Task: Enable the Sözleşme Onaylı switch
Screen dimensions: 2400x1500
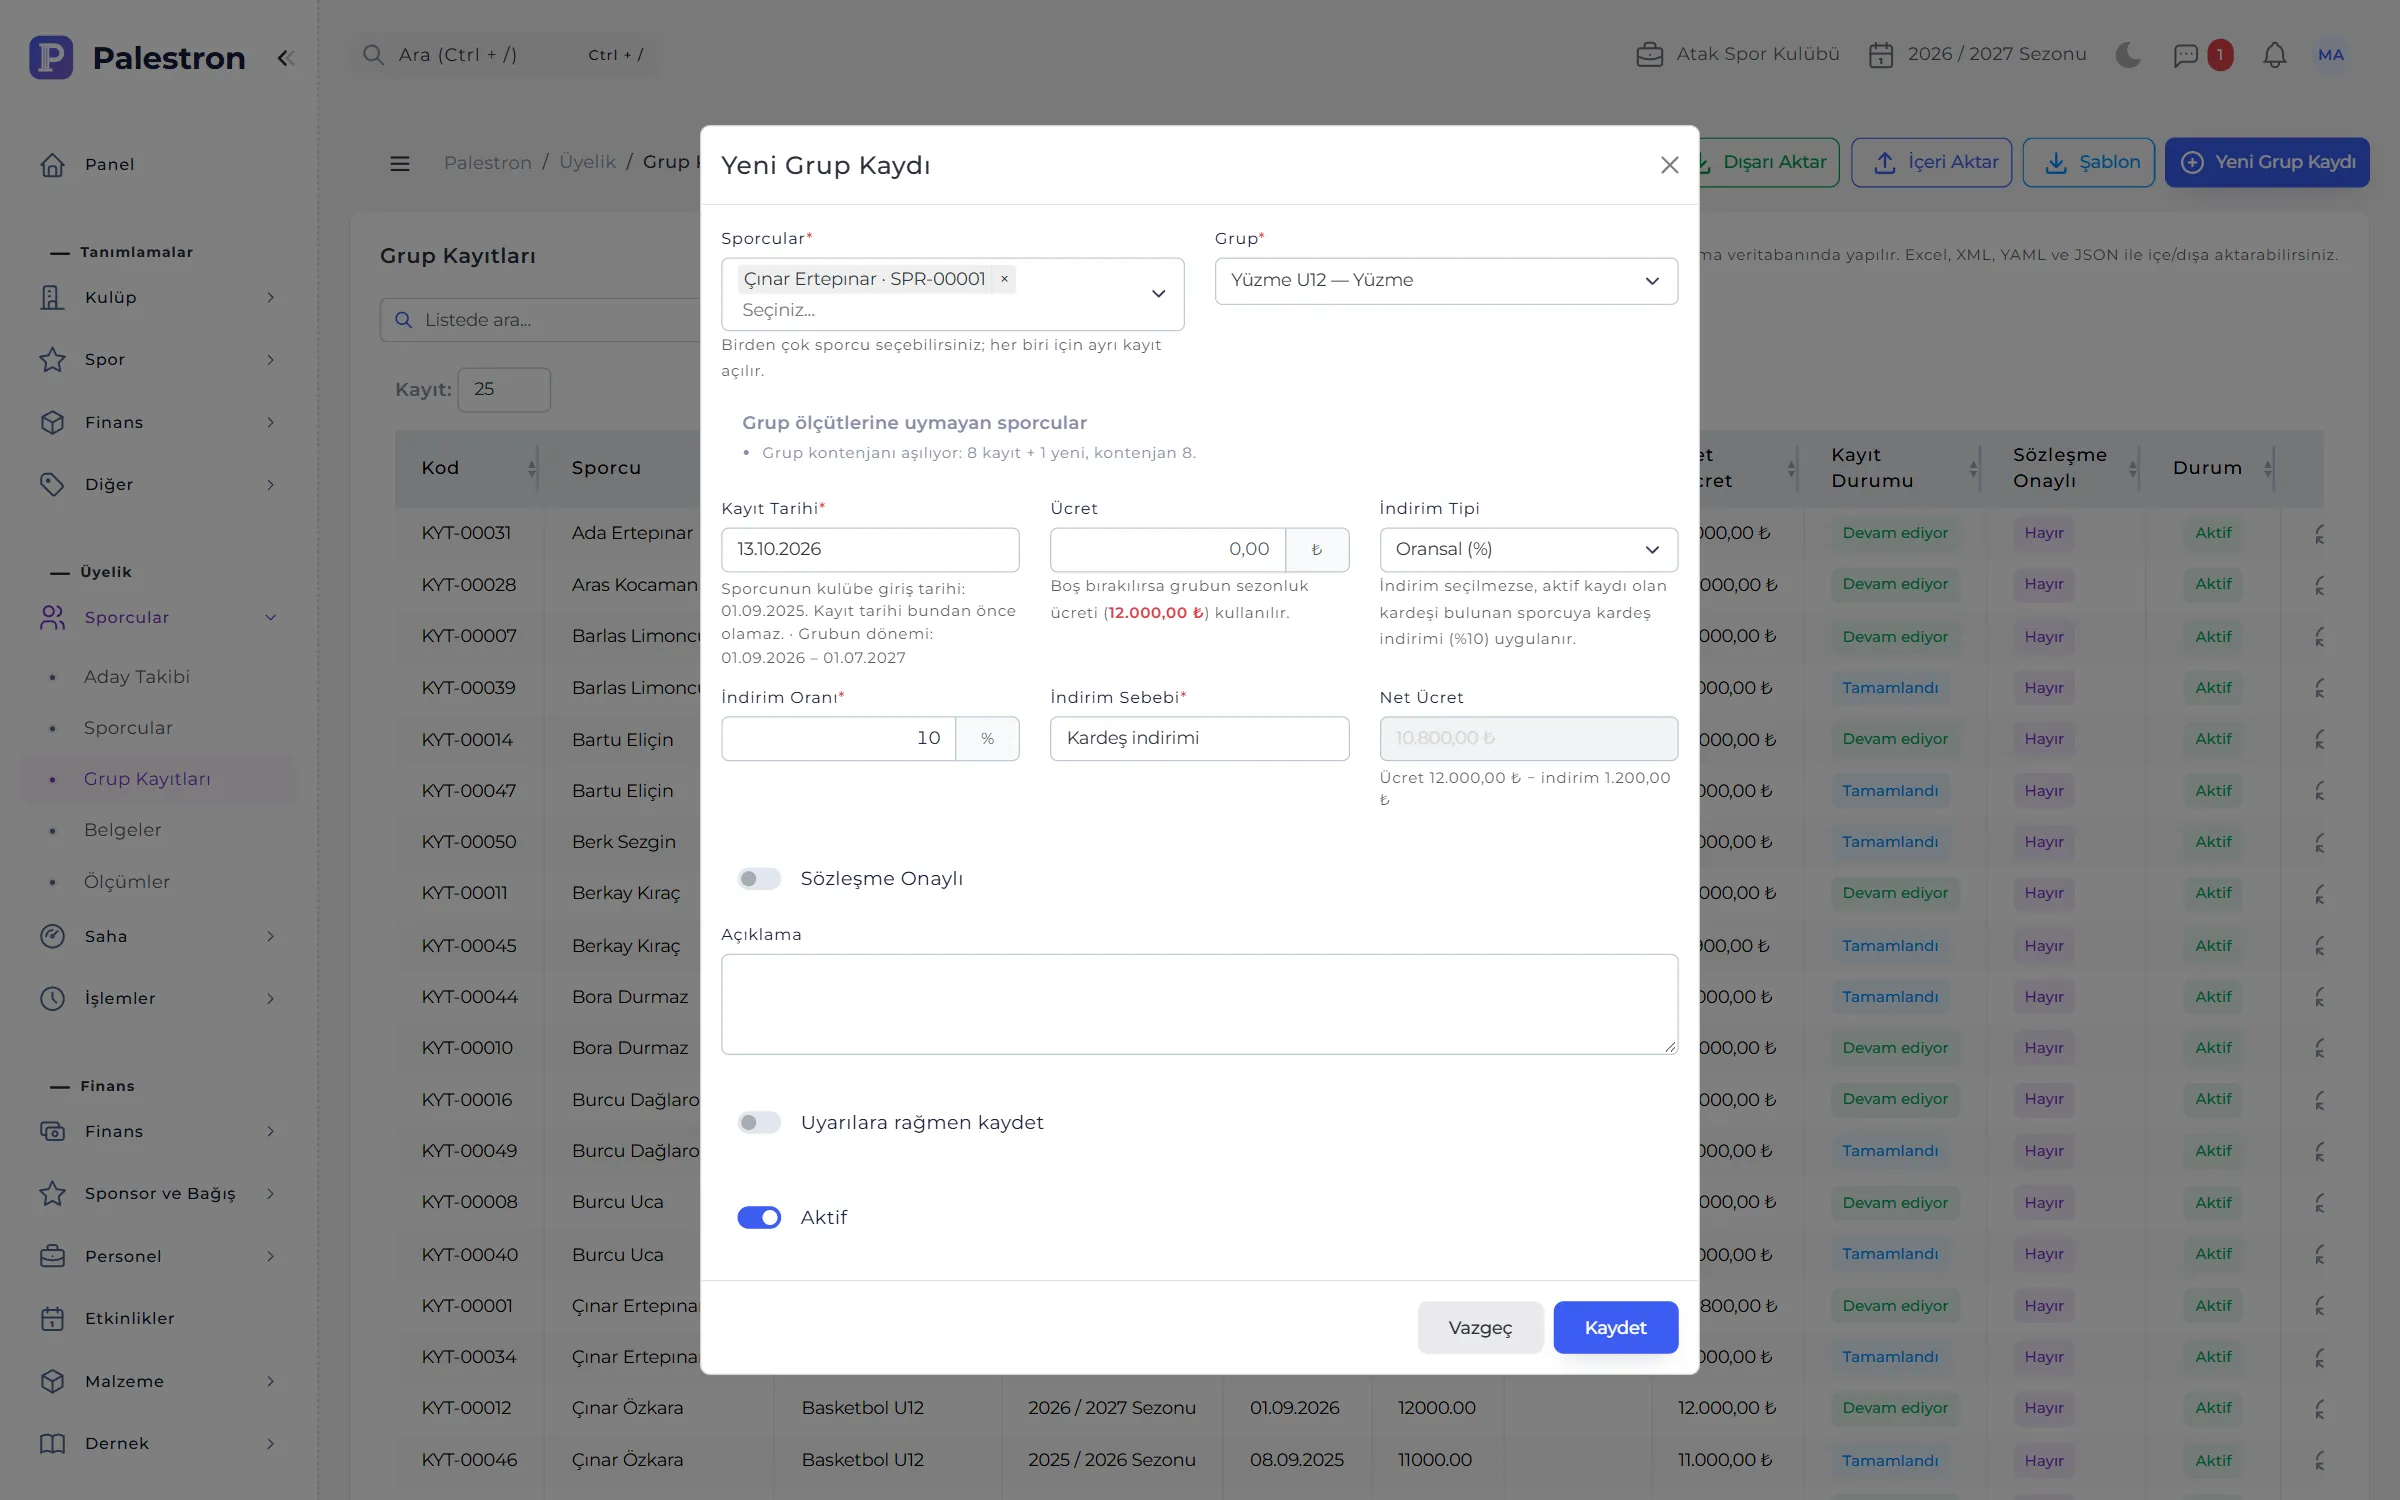Action: [759, 879]
